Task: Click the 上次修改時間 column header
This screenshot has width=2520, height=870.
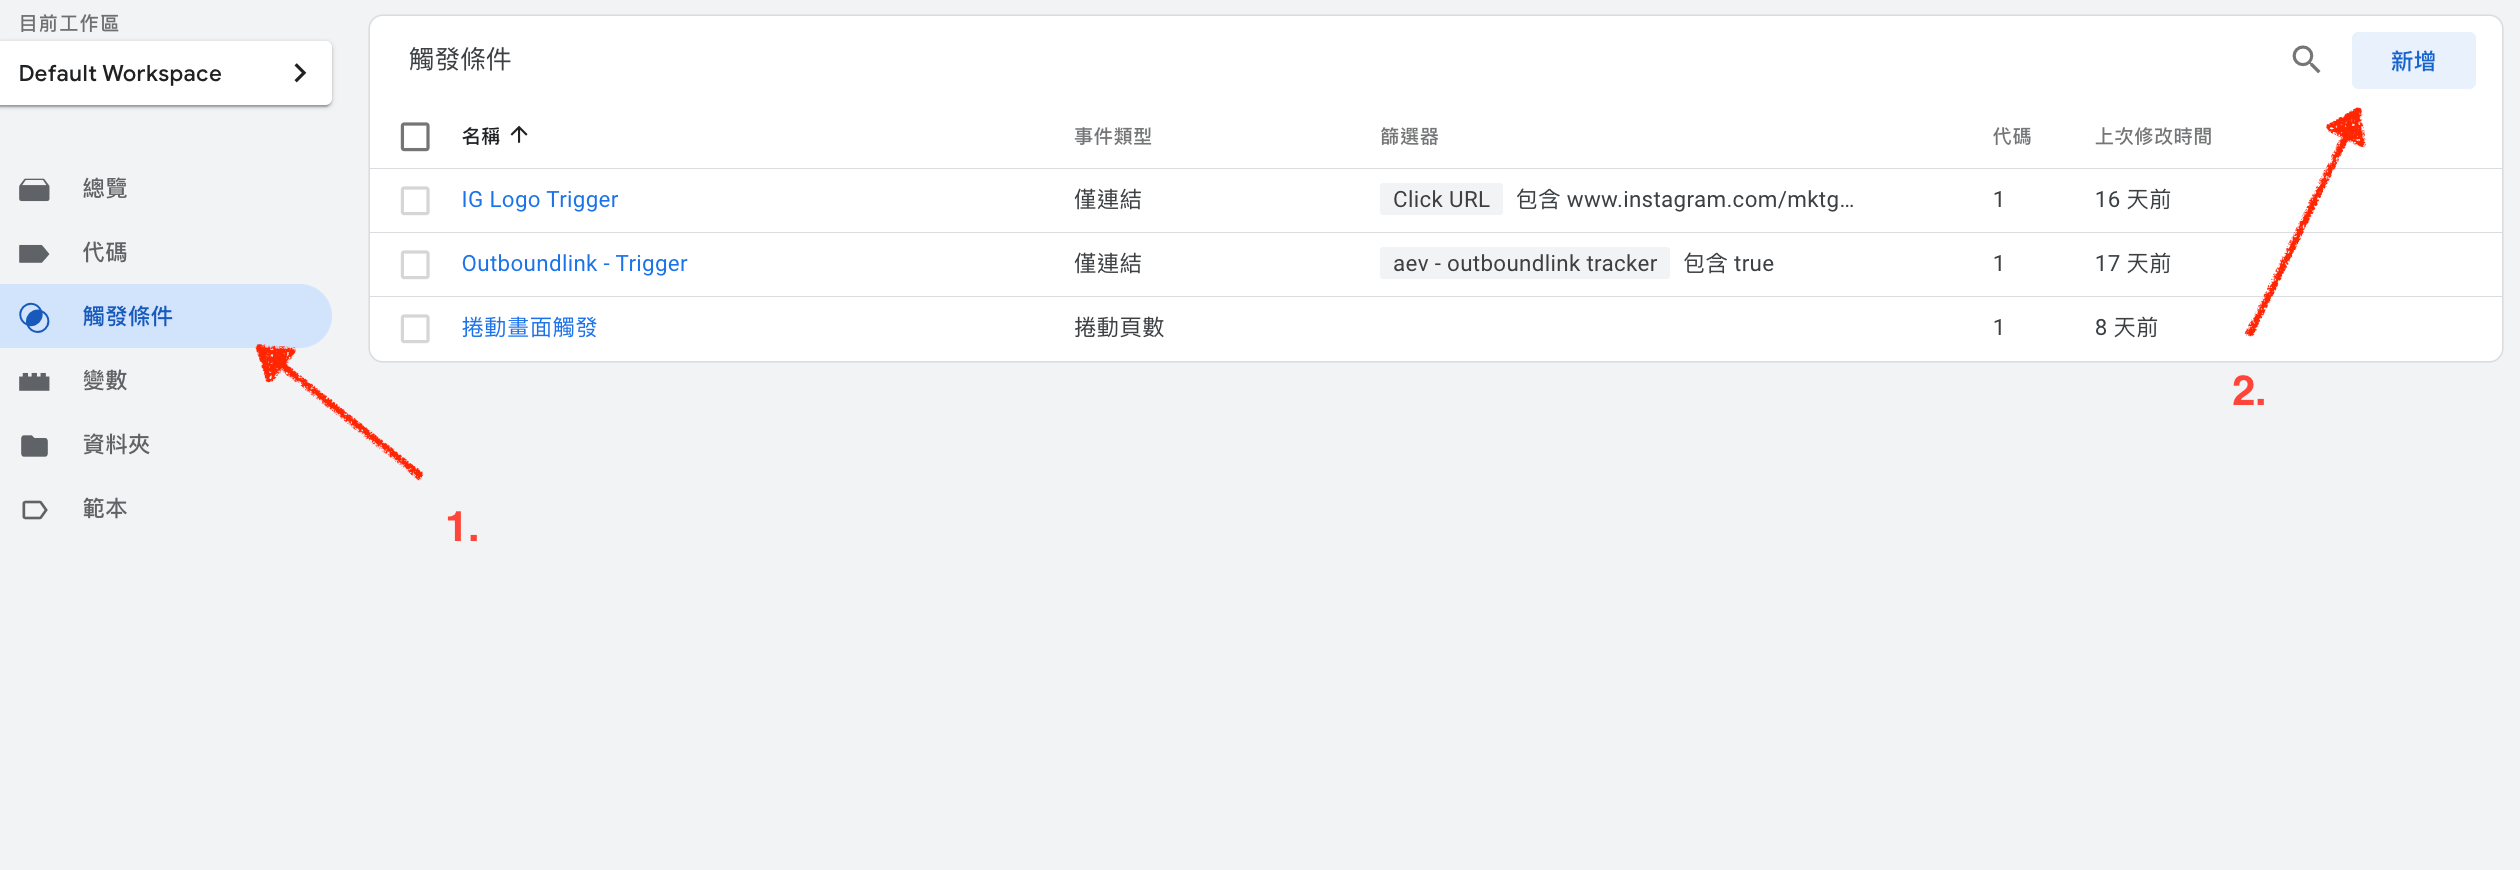Action: point(2153,136)
